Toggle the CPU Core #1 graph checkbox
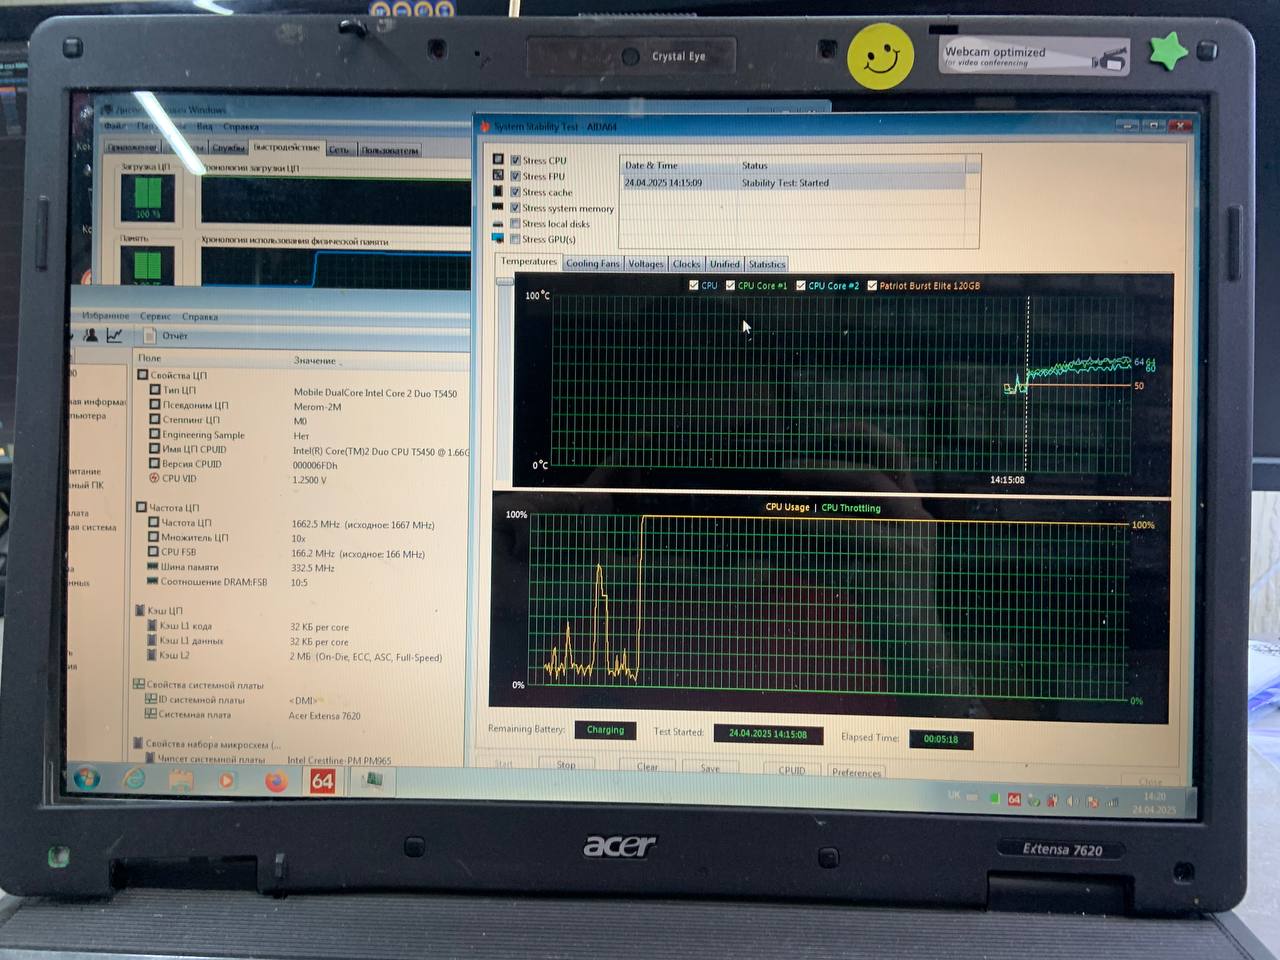 tap(731, 285)
